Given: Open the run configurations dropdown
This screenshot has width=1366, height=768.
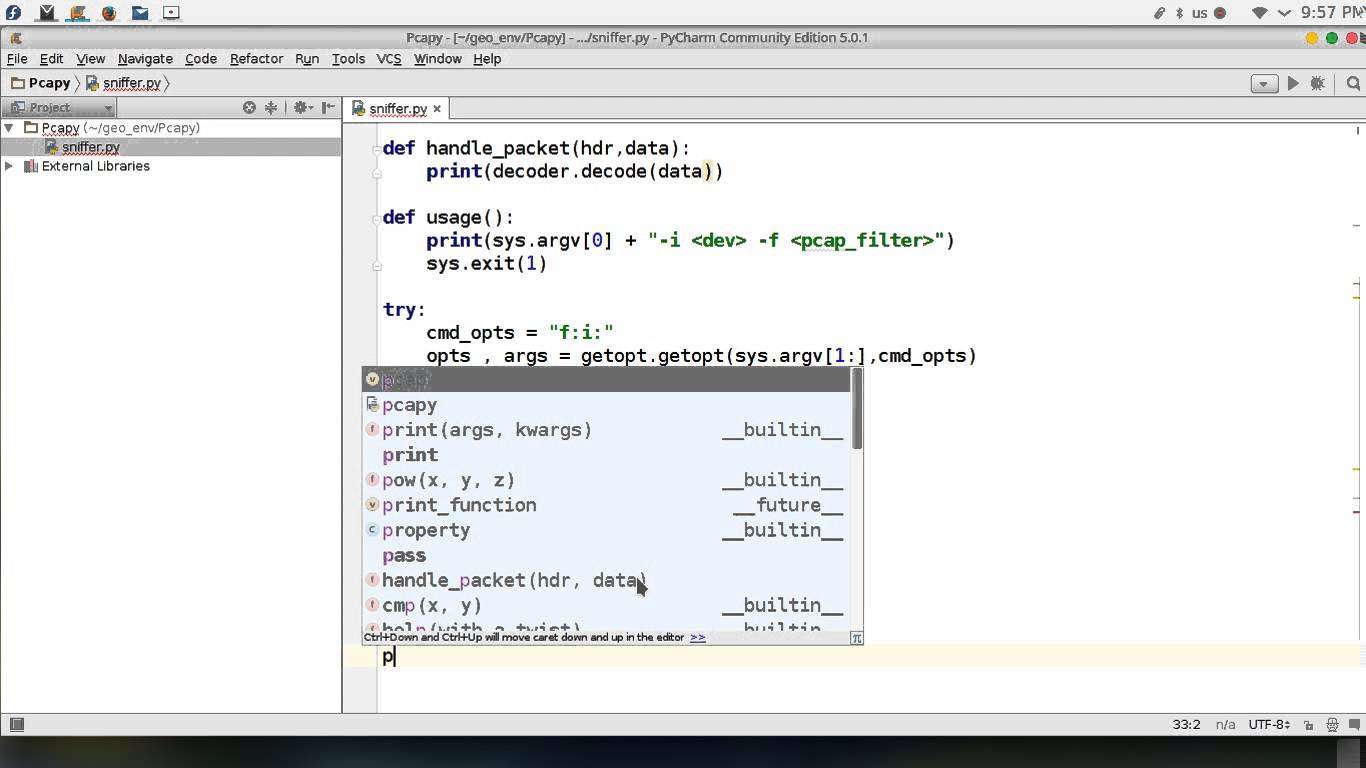Looking at the screenshot, I should (x=1263, y=83).
